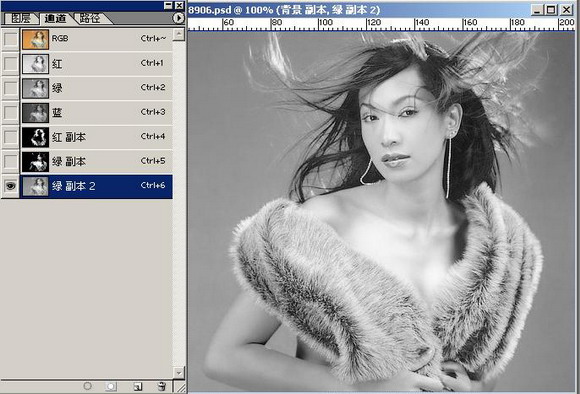Toggle visibility of the 红 channel
Viewport: 580px width, 394px height.
10,63
